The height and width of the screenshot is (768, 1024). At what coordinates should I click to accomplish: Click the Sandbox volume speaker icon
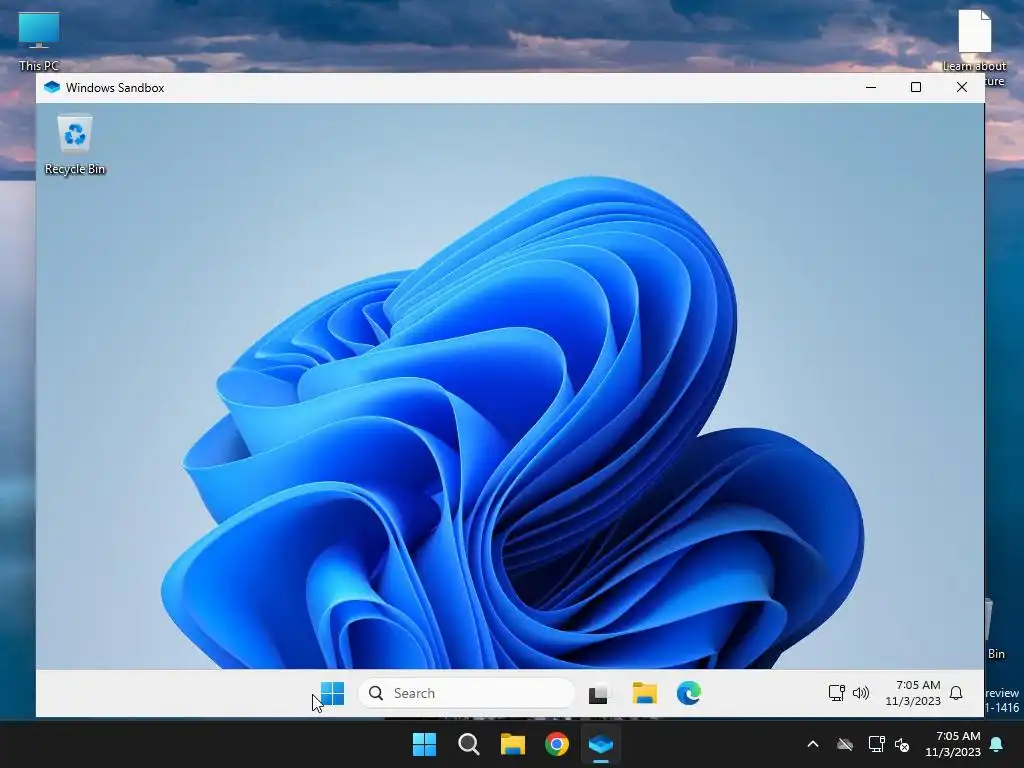(861, 693)
